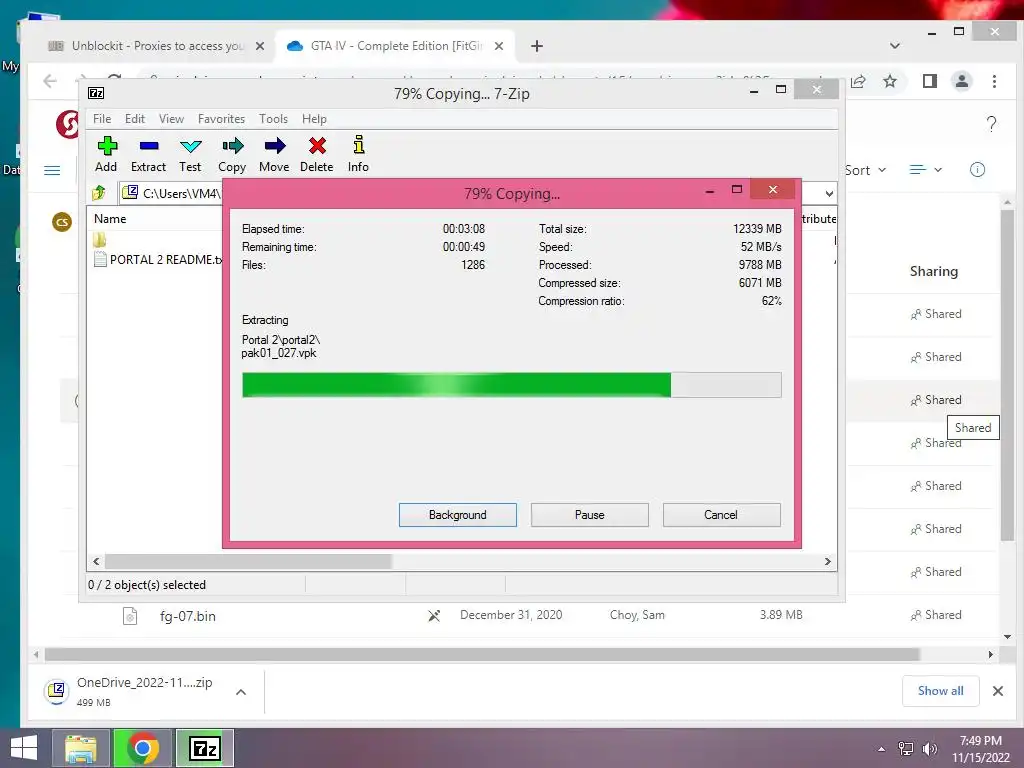1024x768 pixels.
Task: Open the Info tool in 7-Zip
Action: coord(358,154)
